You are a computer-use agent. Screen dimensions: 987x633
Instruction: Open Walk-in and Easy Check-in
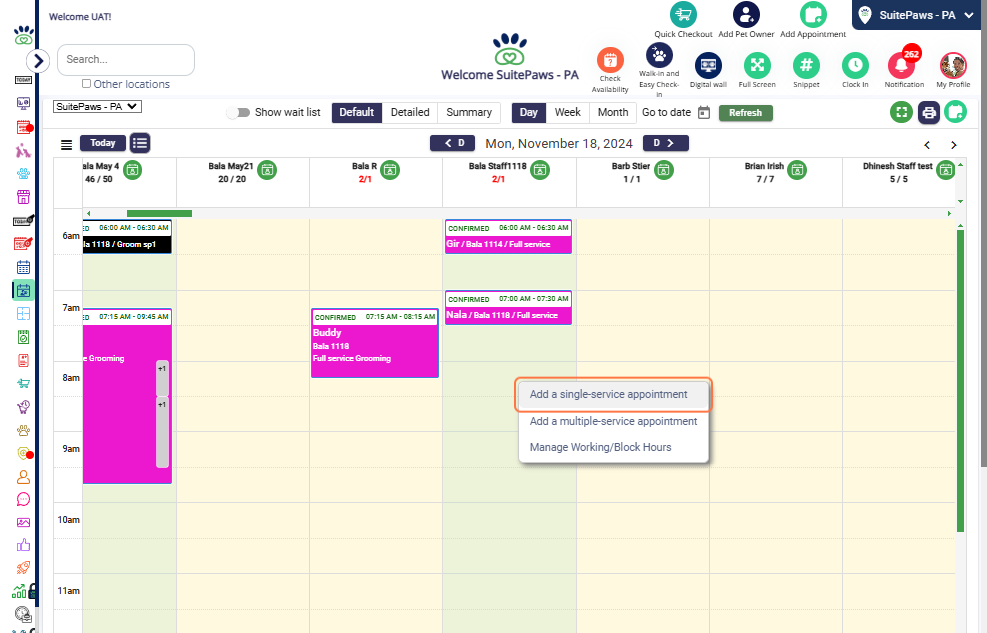coord(659,55)
